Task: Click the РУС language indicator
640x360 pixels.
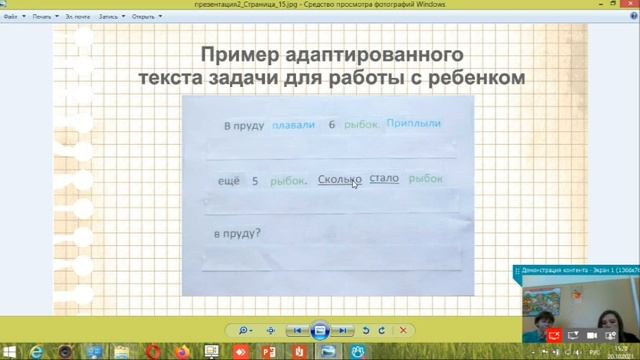Action: point(594,352)
